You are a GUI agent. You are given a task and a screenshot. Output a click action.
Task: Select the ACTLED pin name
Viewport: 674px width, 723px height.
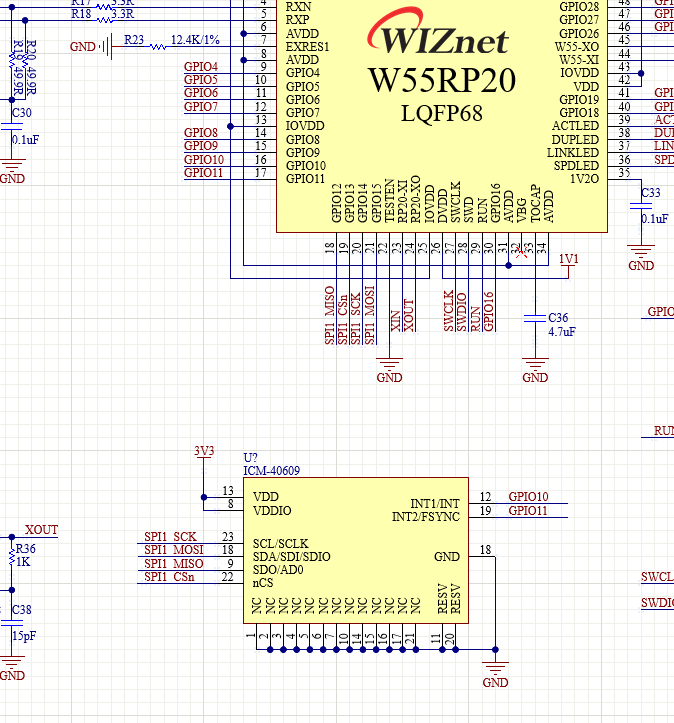pos(575,126)
